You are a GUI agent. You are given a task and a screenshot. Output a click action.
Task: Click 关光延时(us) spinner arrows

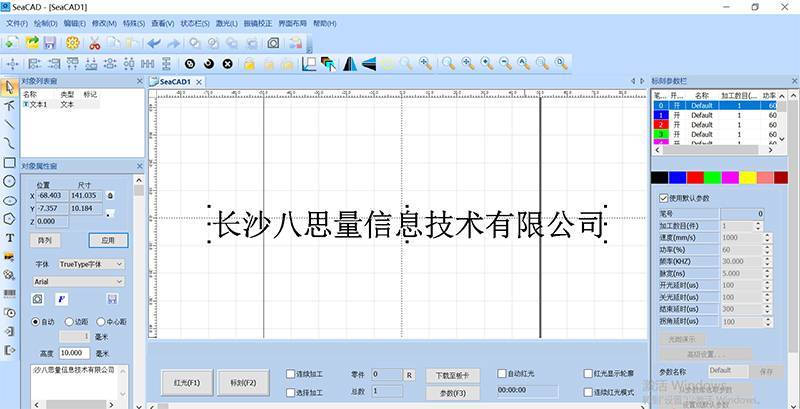(767, 297)
